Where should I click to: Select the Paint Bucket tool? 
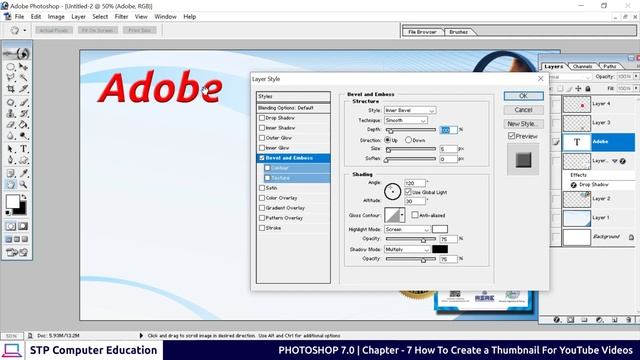(23, 124)
